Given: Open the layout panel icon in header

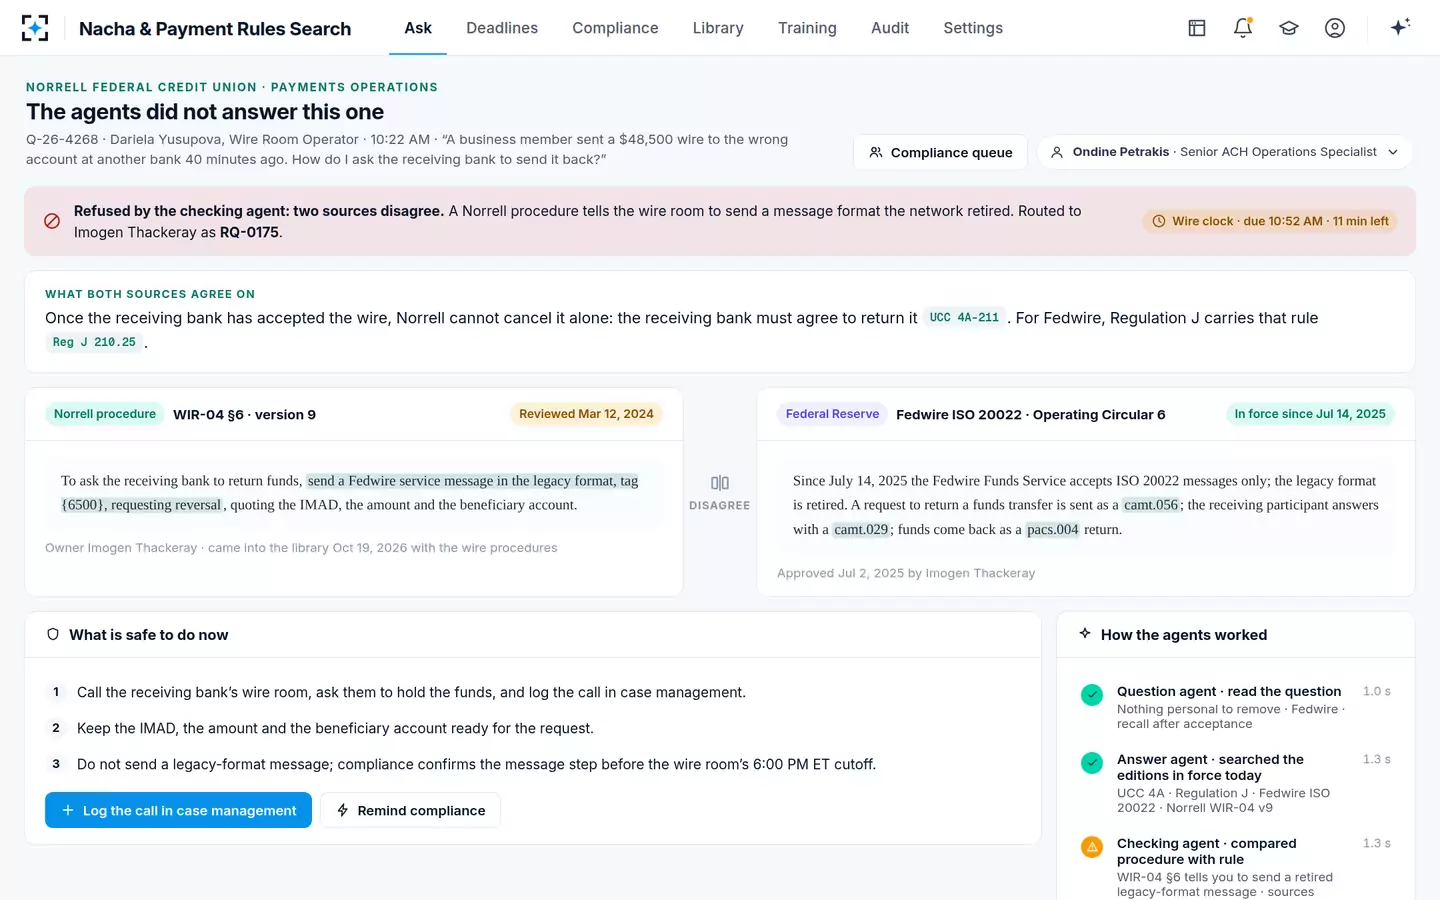Looking at the screenshot, I should click(1197, 28).
